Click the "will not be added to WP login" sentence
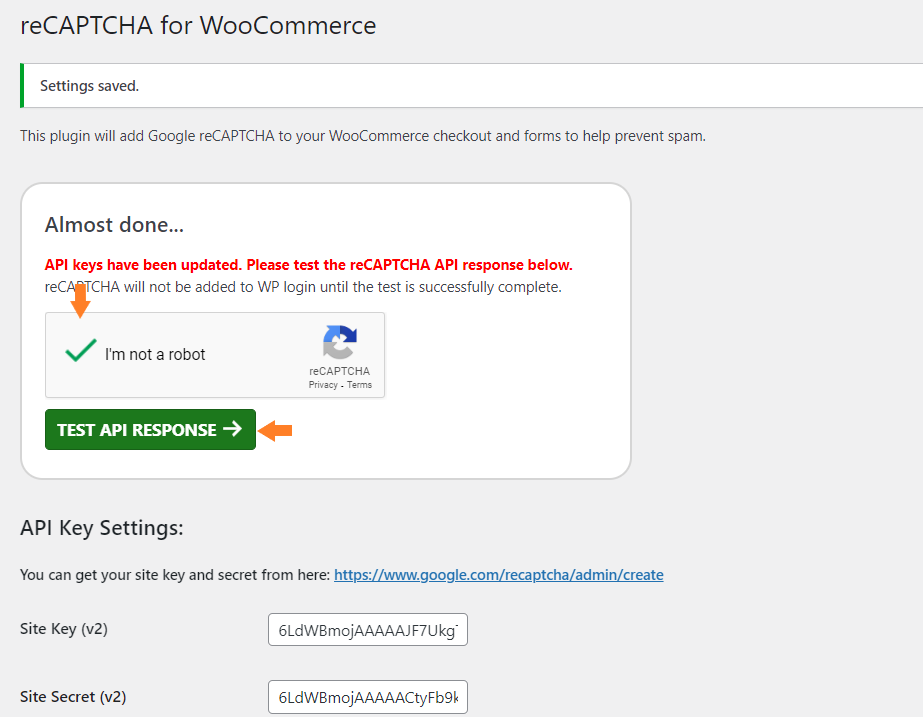This screenshot has height=717, width=923. (303, 287)
